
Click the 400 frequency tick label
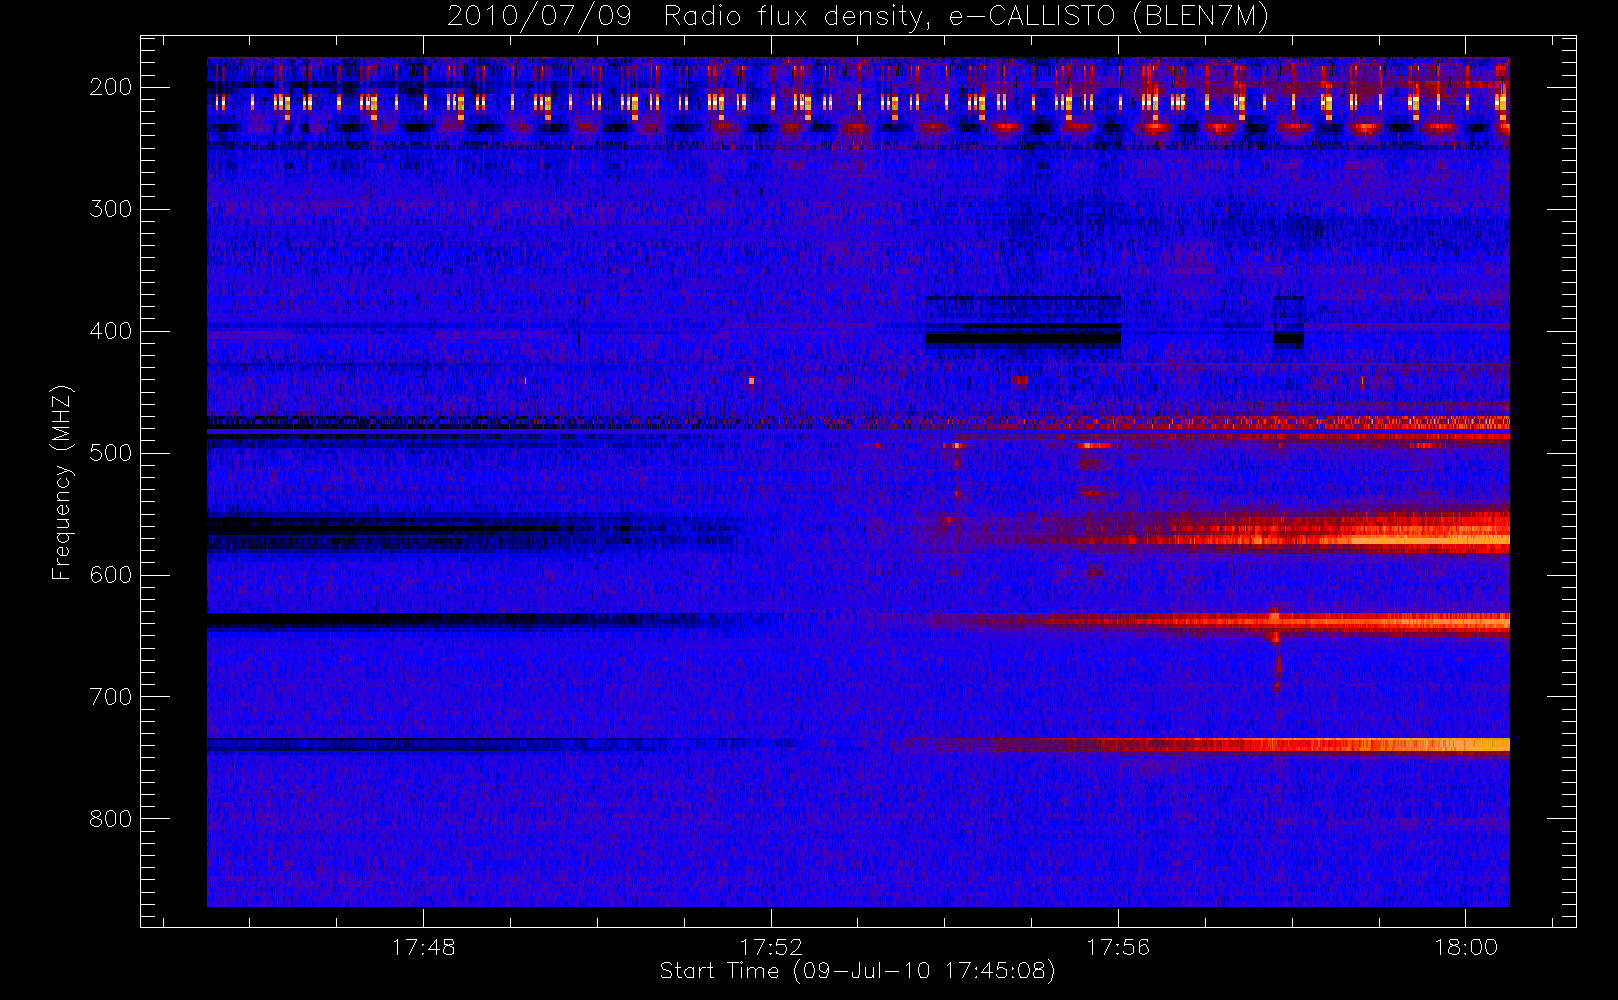(110, 331)
